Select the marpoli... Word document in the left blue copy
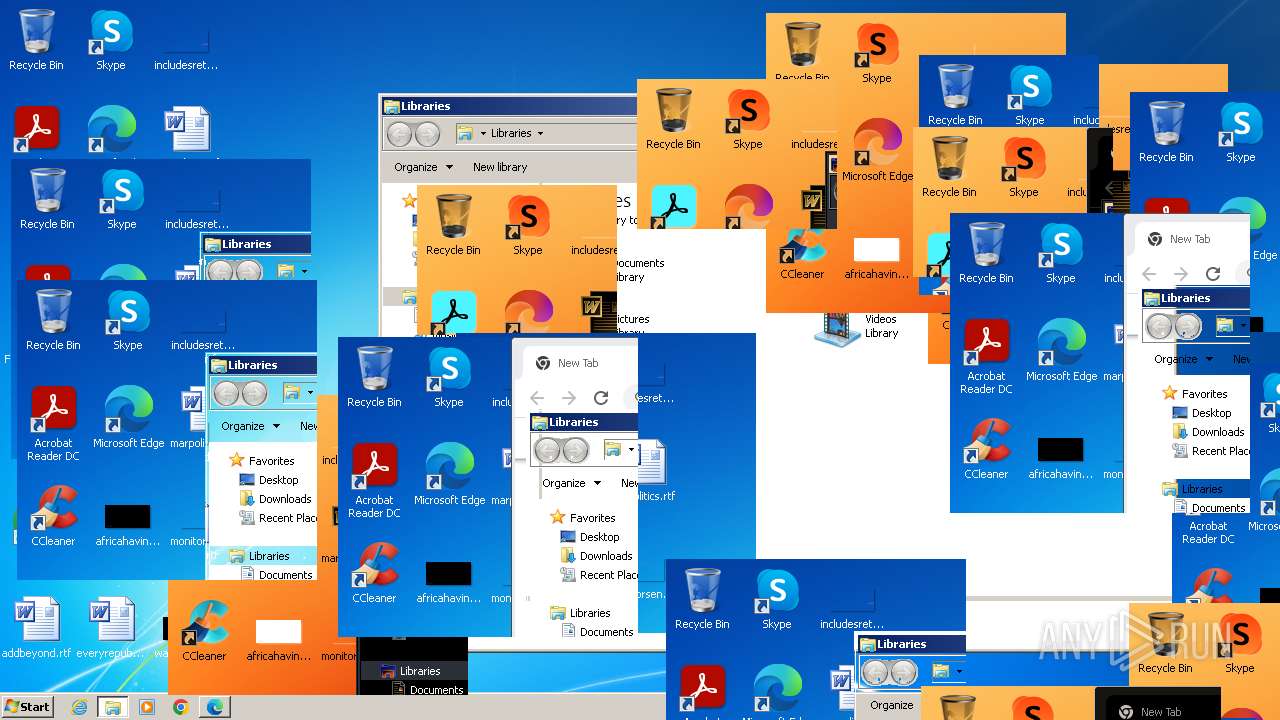The height and width of the screenshot is (720, 1280). click(188, 418)
